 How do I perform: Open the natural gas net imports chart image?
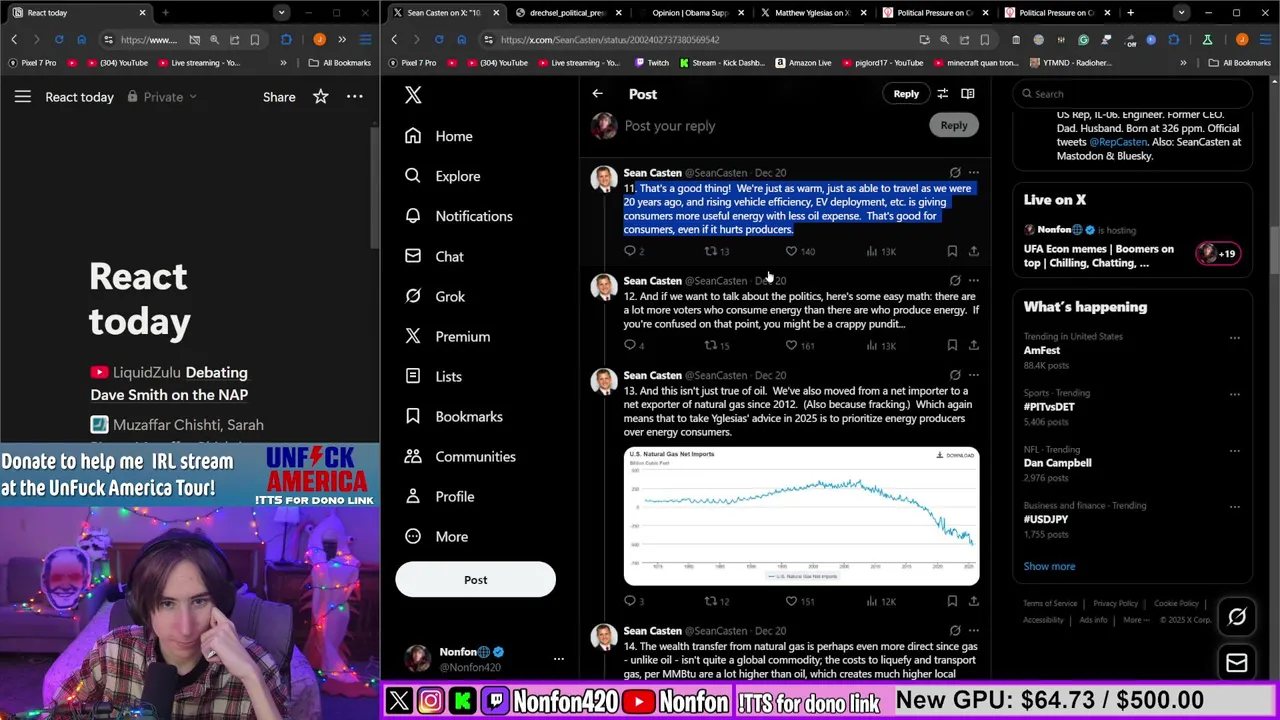click(x=801, y=516)
